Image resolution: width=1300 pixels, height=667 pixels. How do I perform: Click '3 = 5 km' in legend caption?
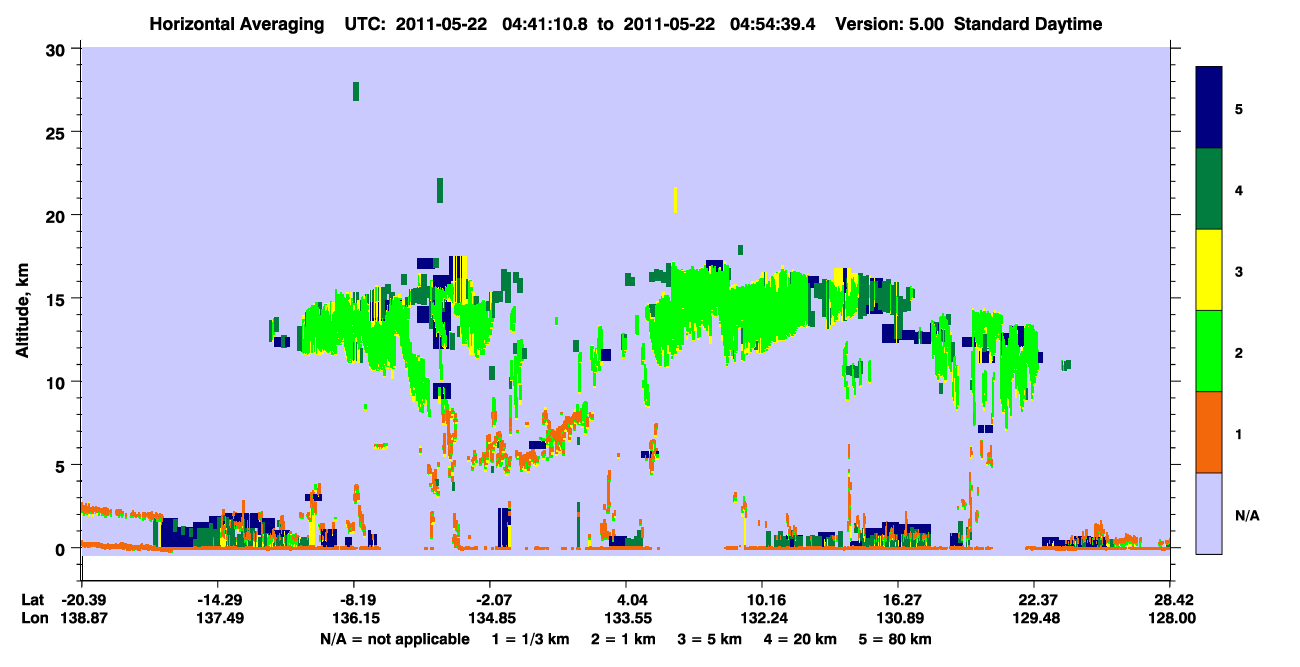(710, 639)
